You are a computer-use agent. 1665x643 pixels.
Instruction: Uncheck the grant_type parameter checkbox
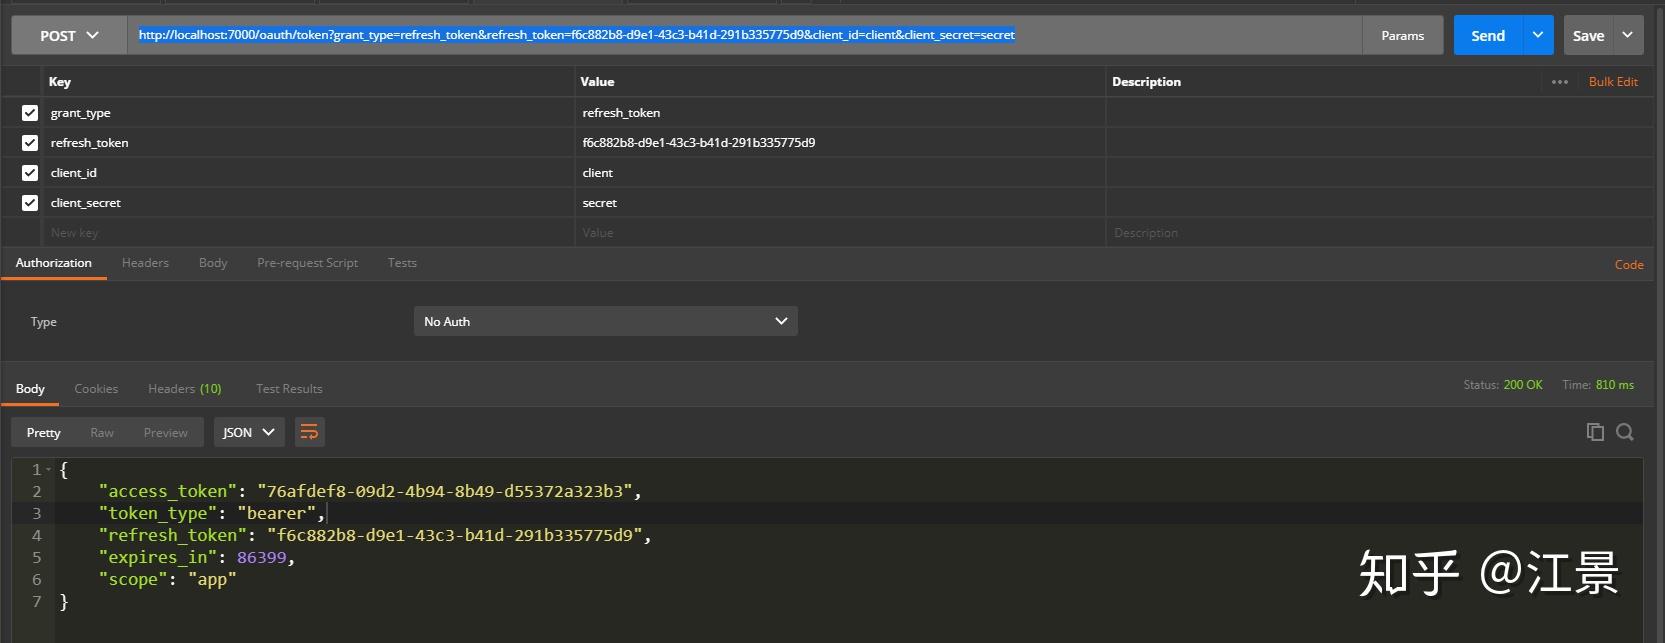point(30,113)
